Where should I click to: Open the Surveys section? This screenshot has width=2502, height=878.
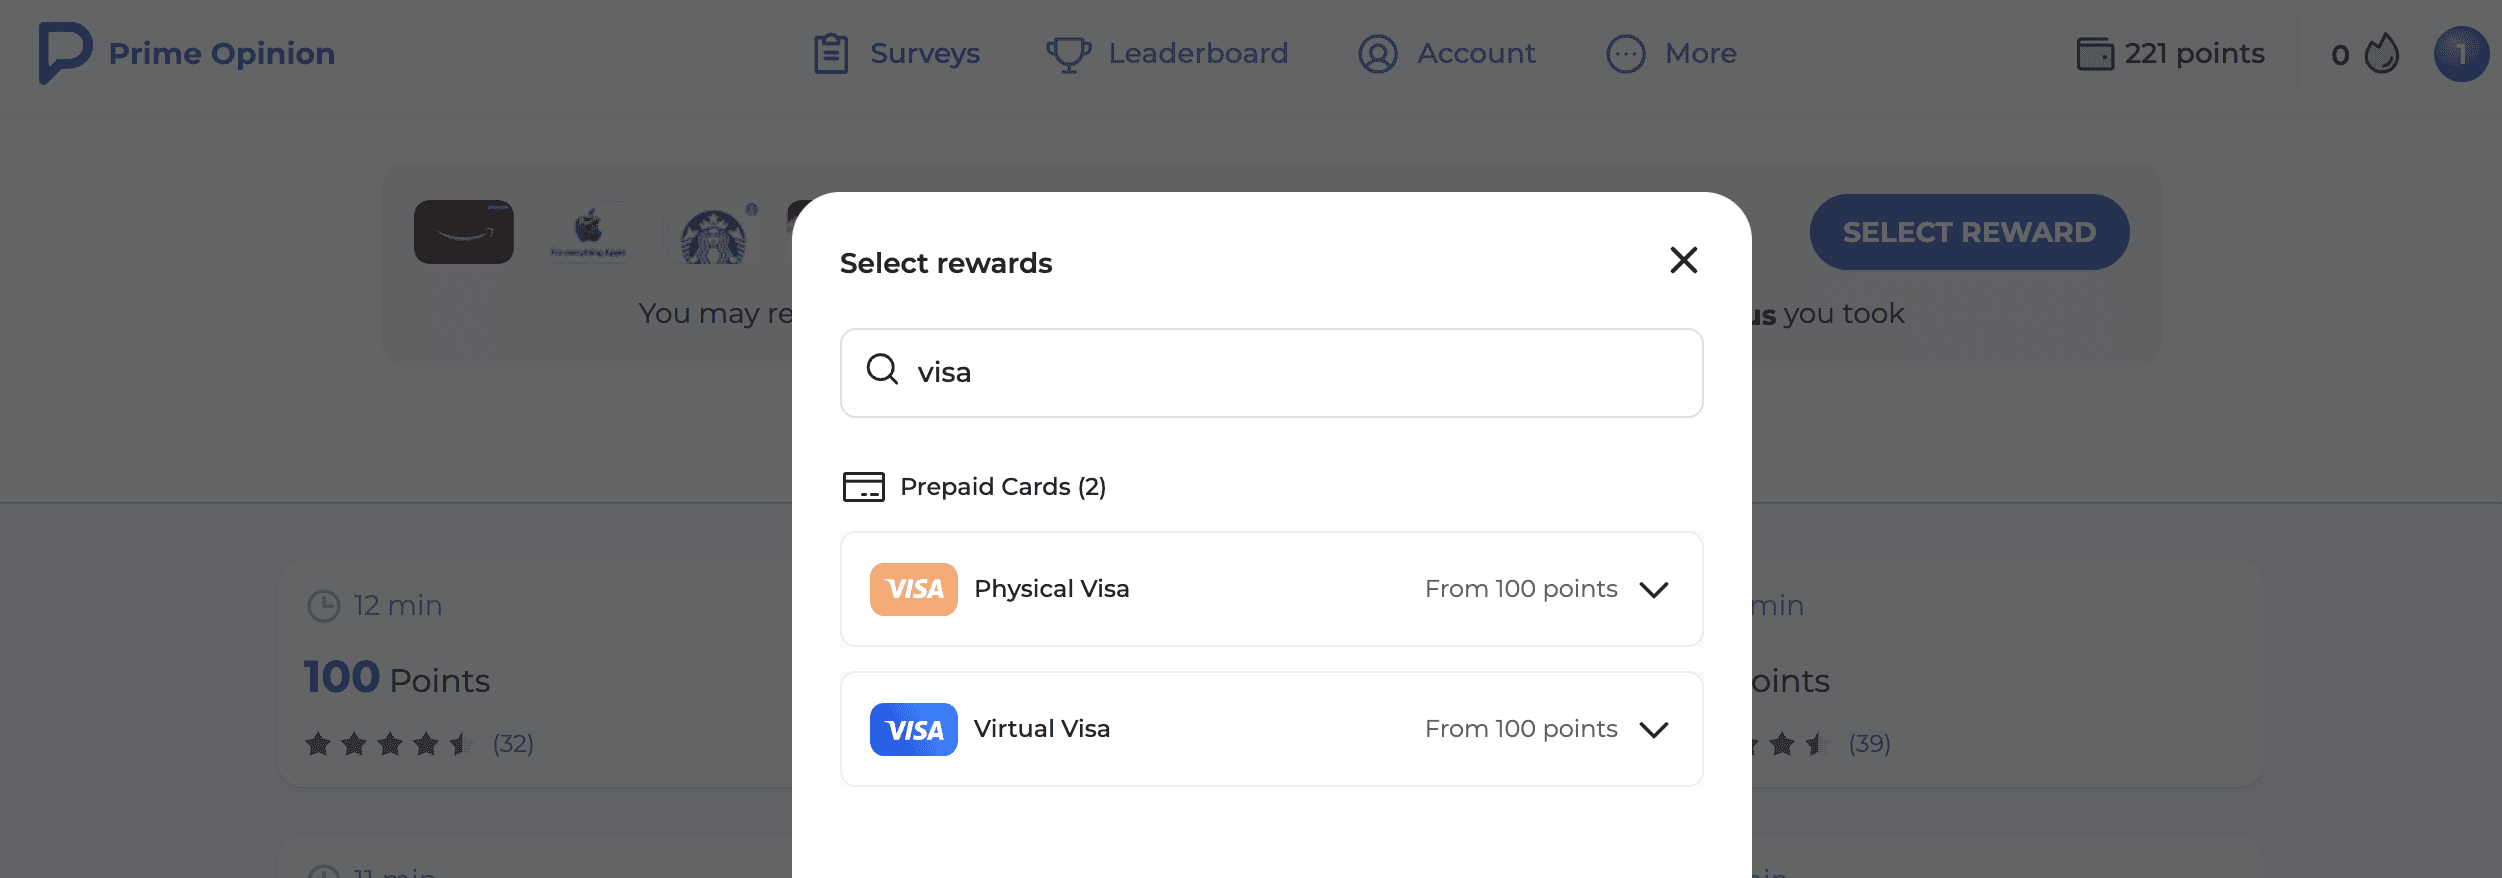coord(924,53)
